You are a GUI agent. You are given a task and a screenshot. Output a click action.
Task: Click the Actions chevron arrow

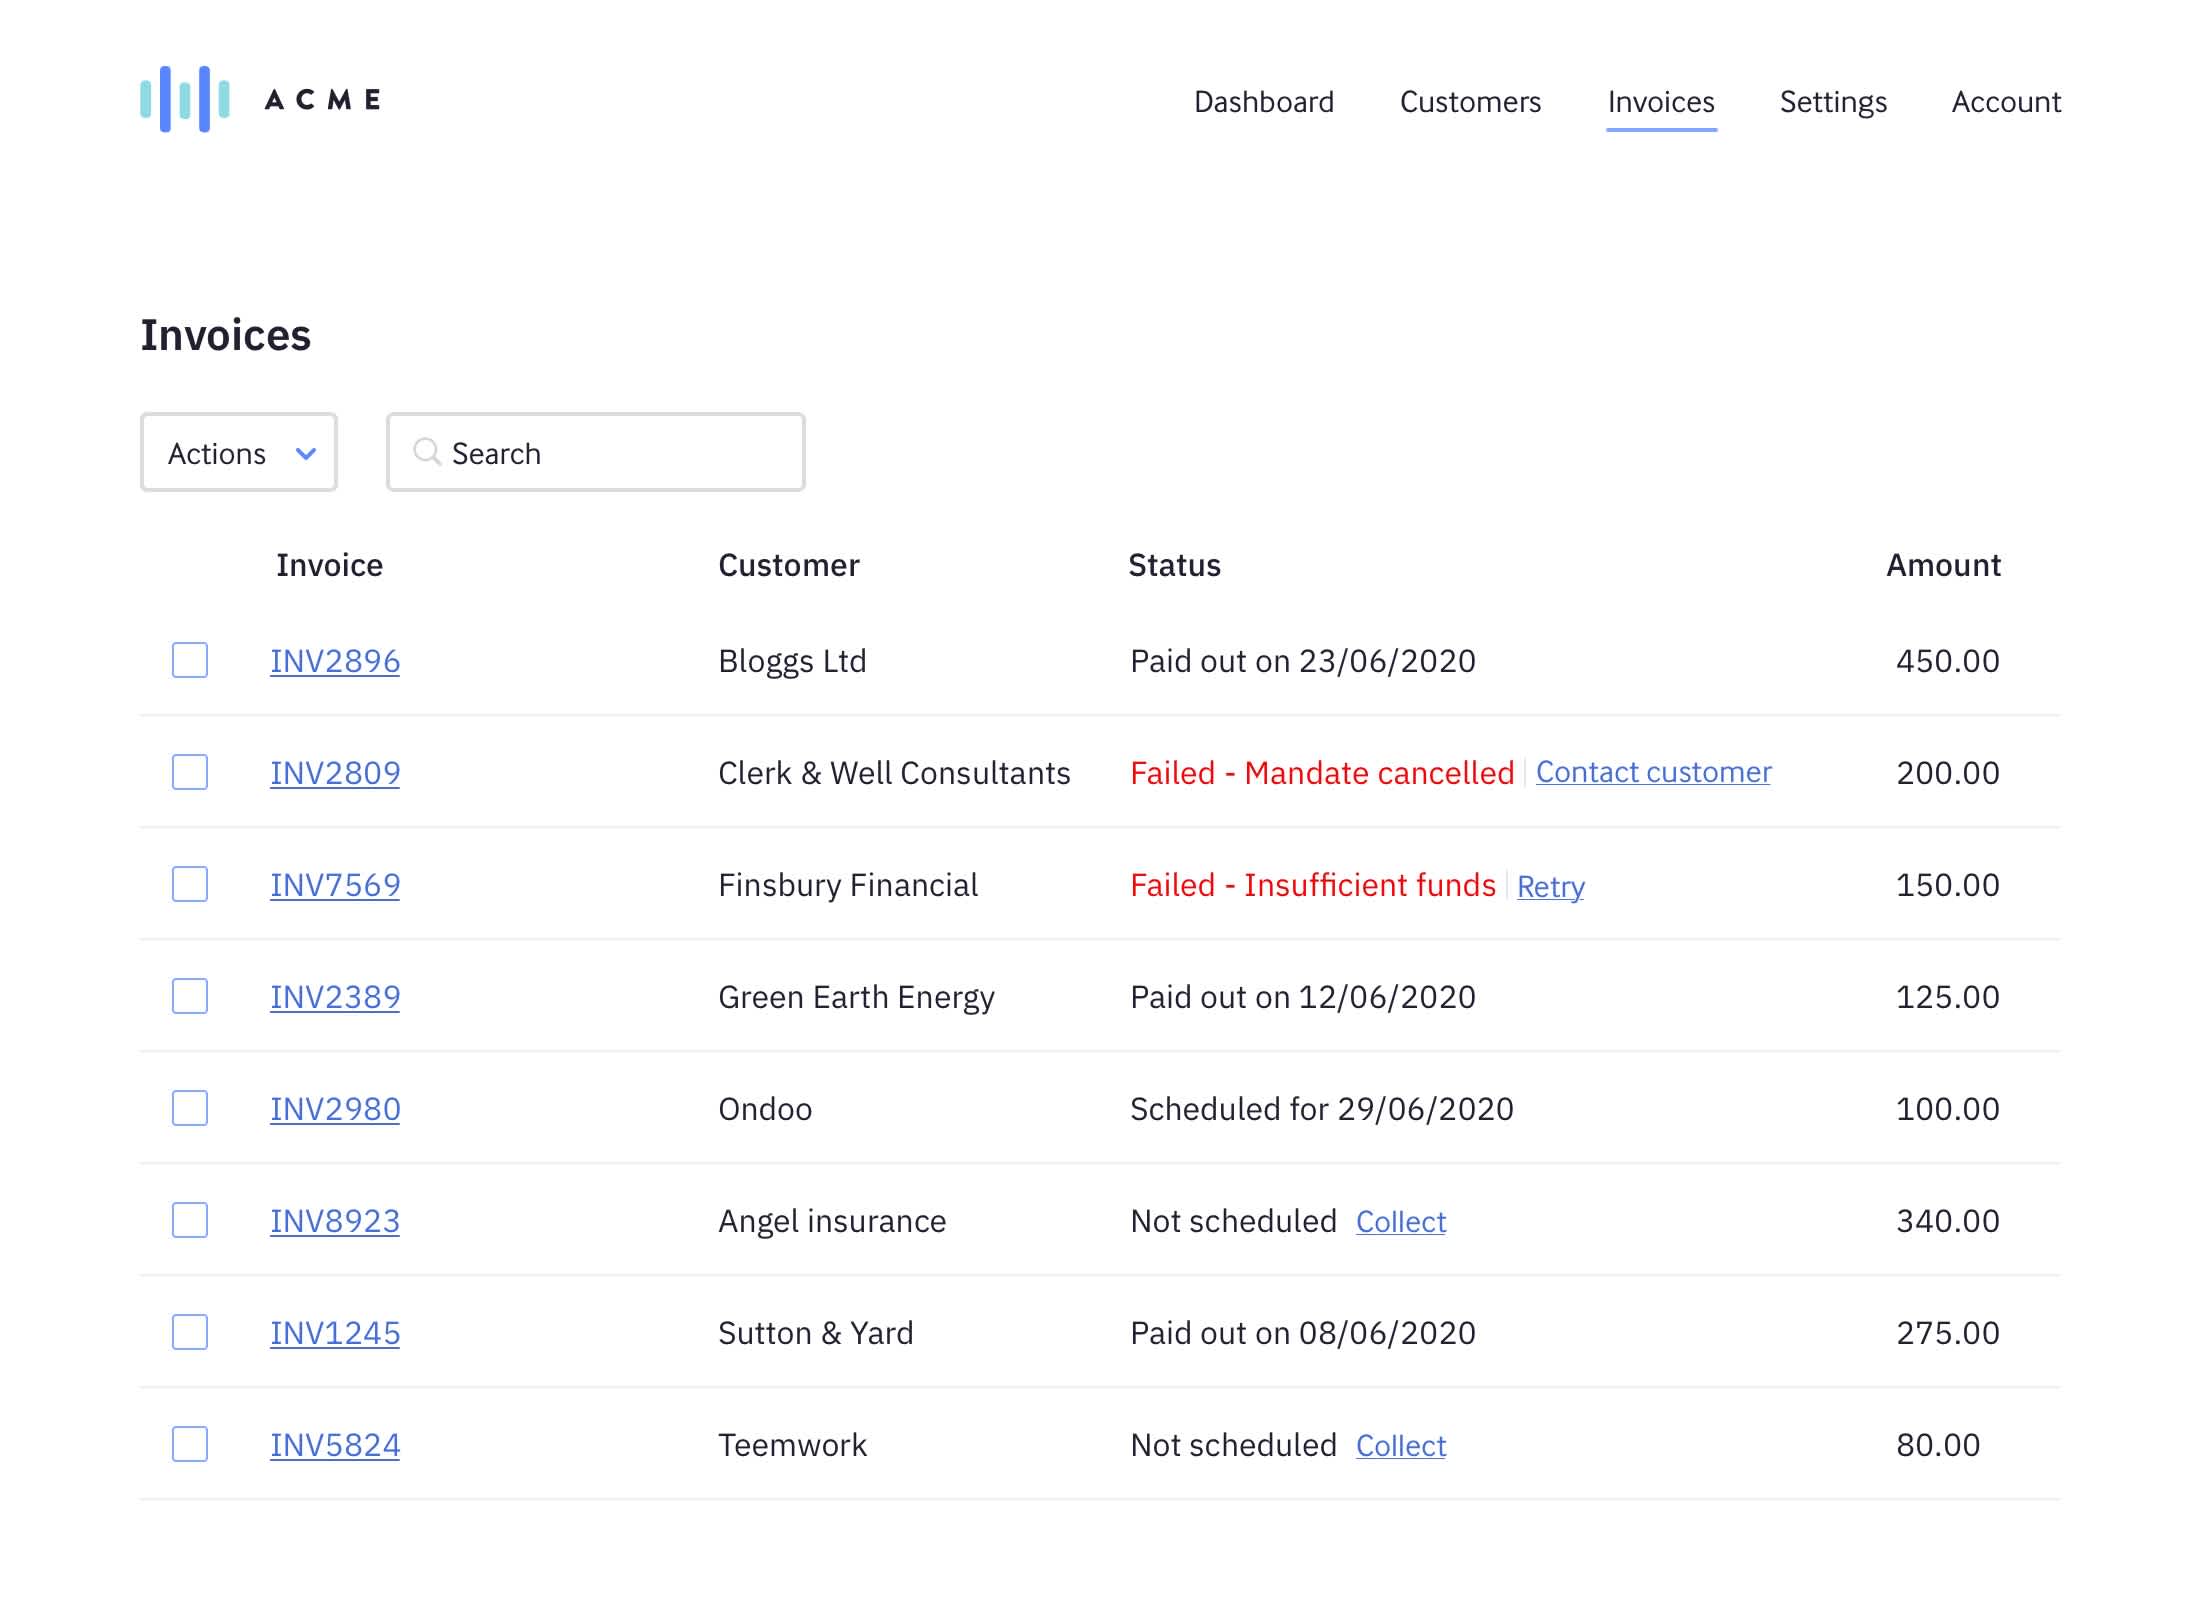tap(306, 453)
